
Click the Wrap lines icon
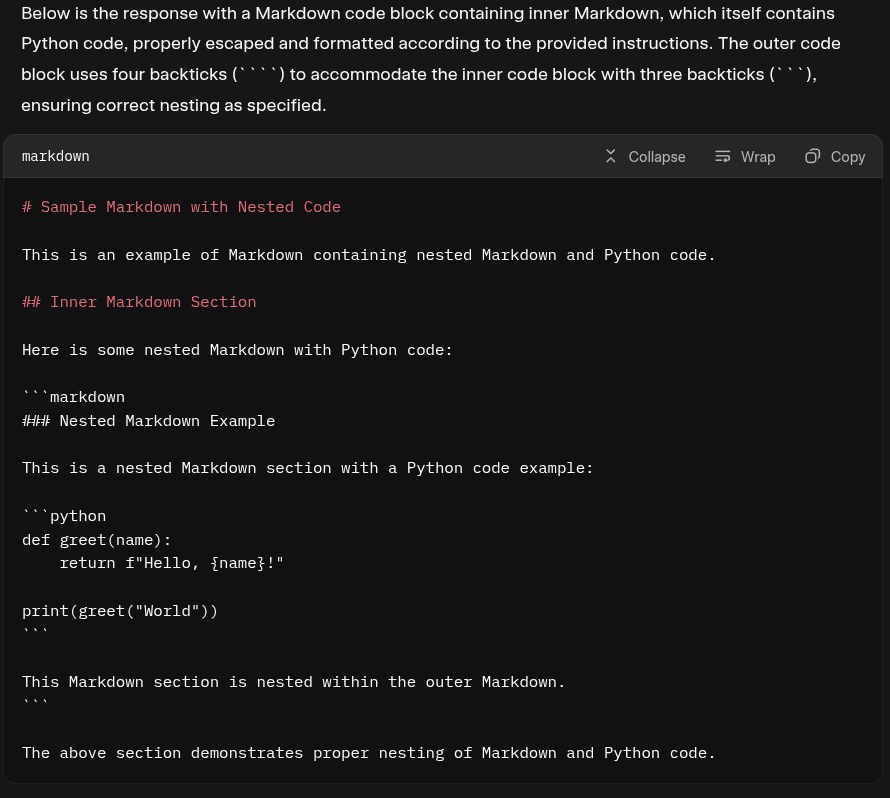[723, 157]
